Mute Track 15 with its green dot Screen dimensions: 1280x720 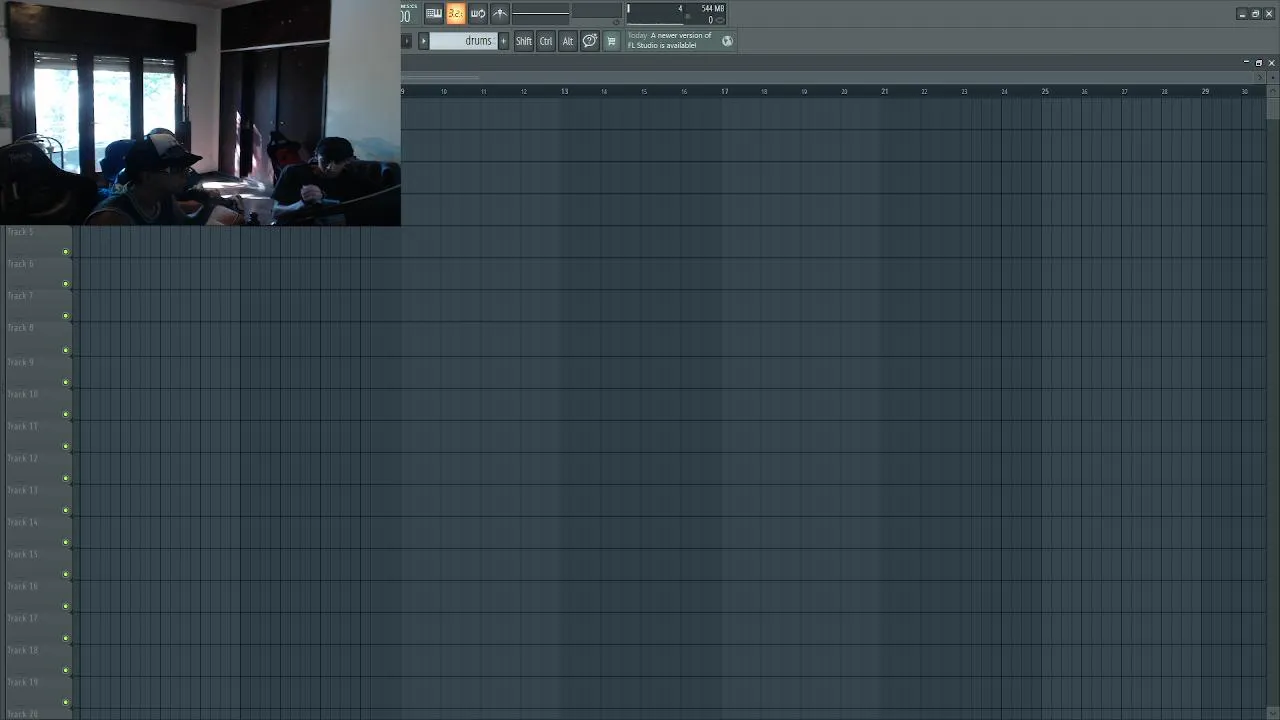tap(66, 574)
